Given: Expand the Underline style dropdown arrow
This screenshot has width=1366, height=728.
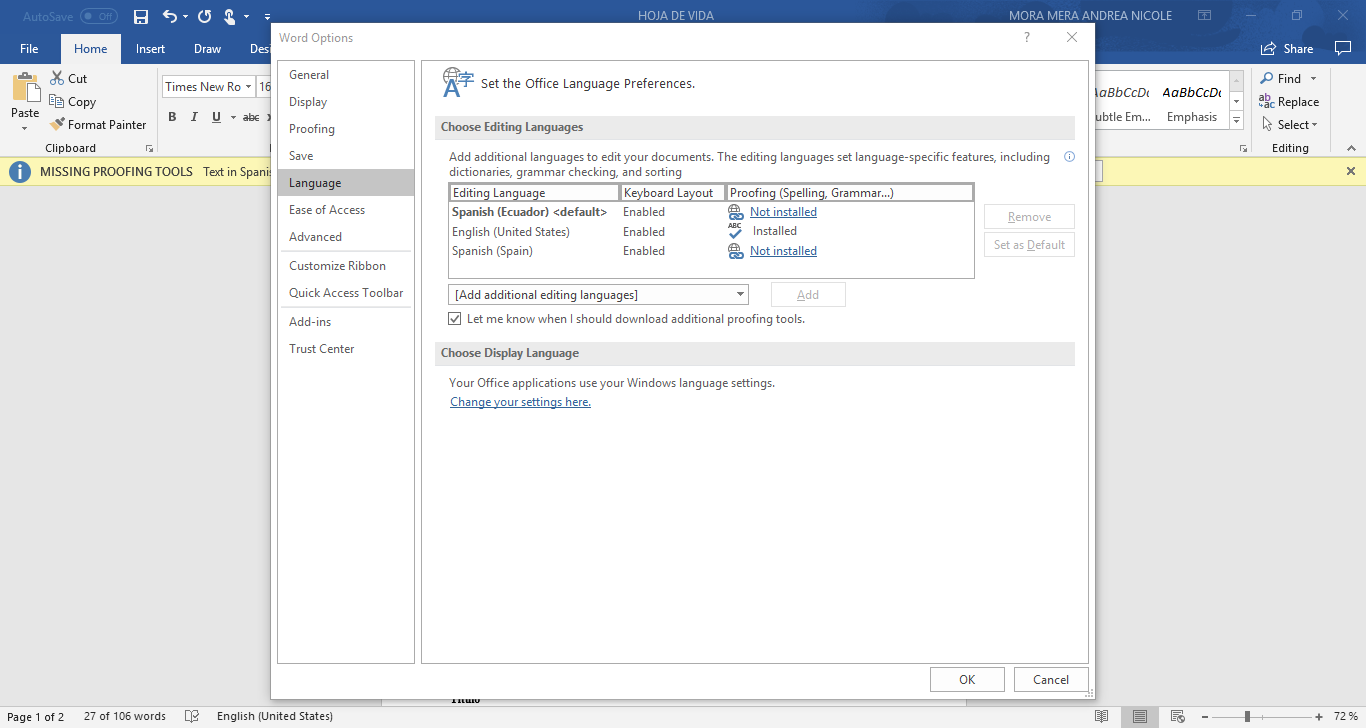Looking at the screenshot, I should pos(233,117).
